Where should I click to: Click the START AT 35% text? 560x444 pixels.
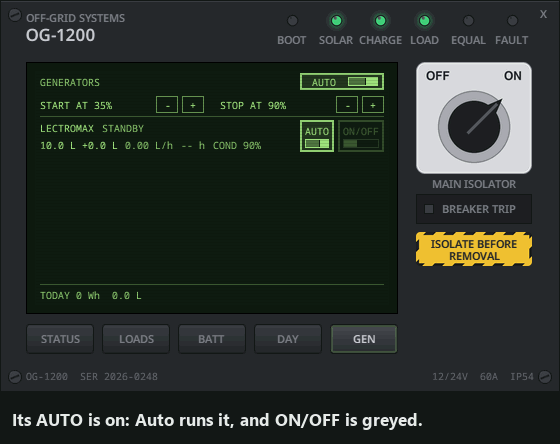(76, 106)
